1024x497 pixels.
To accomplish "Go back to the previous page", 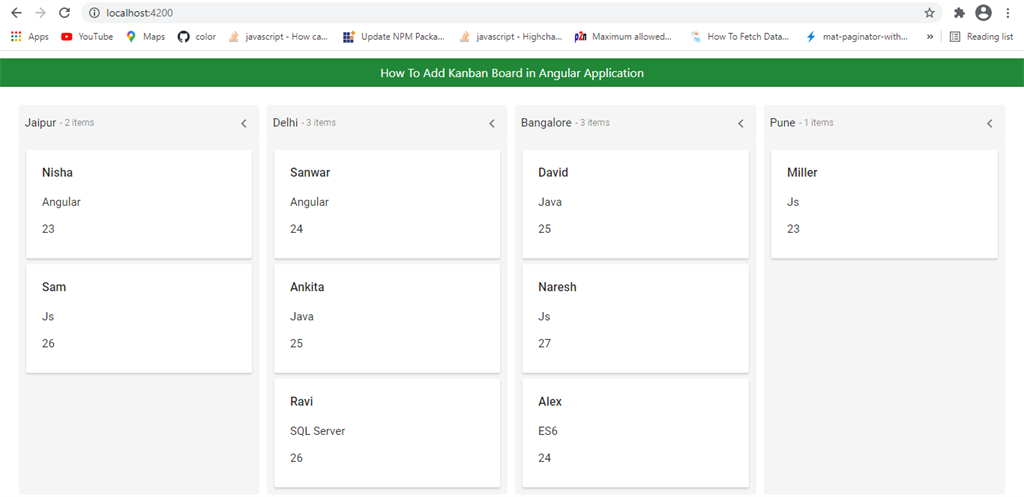I will click(16, 13).
